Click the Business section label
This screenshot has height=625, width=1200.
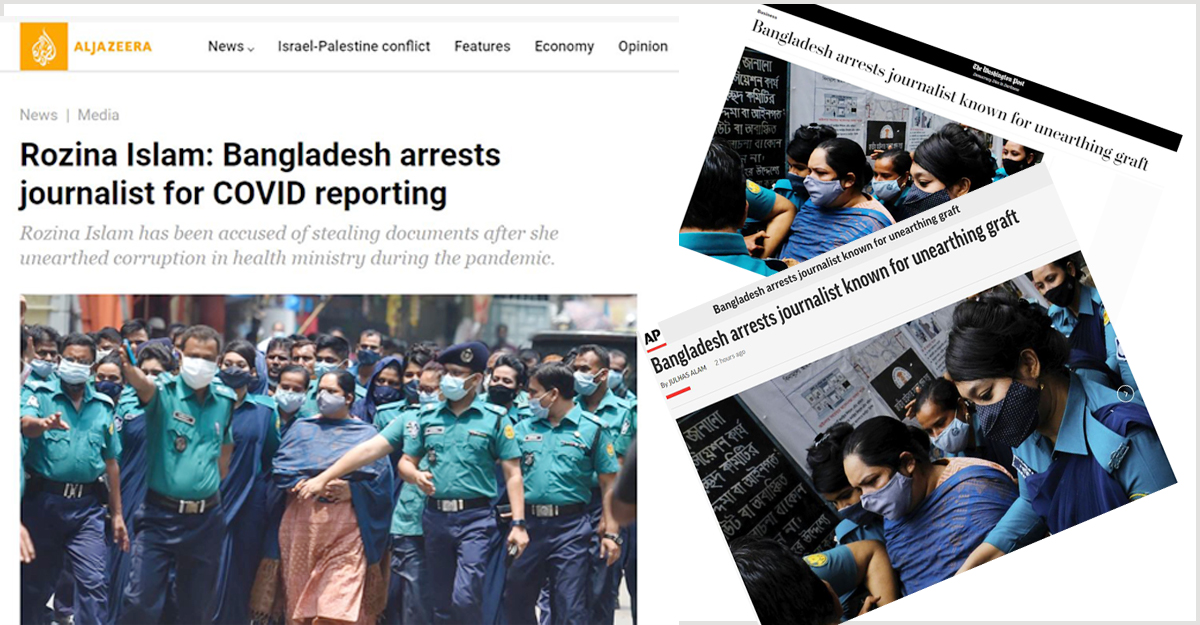(x=768, y=14)
